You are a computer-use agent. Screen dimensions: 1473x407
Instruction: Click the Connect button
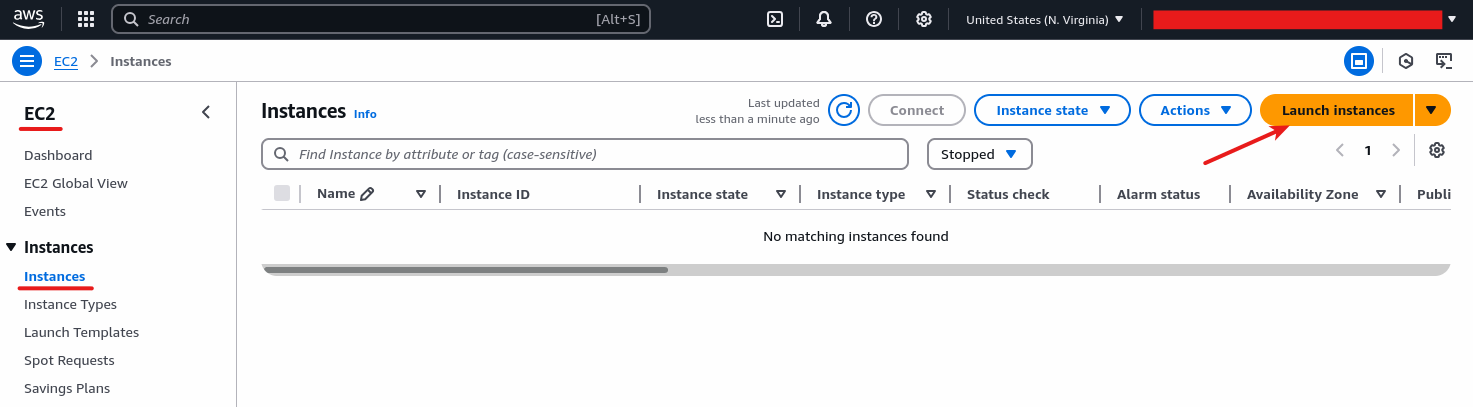click(x=917, y=110)
